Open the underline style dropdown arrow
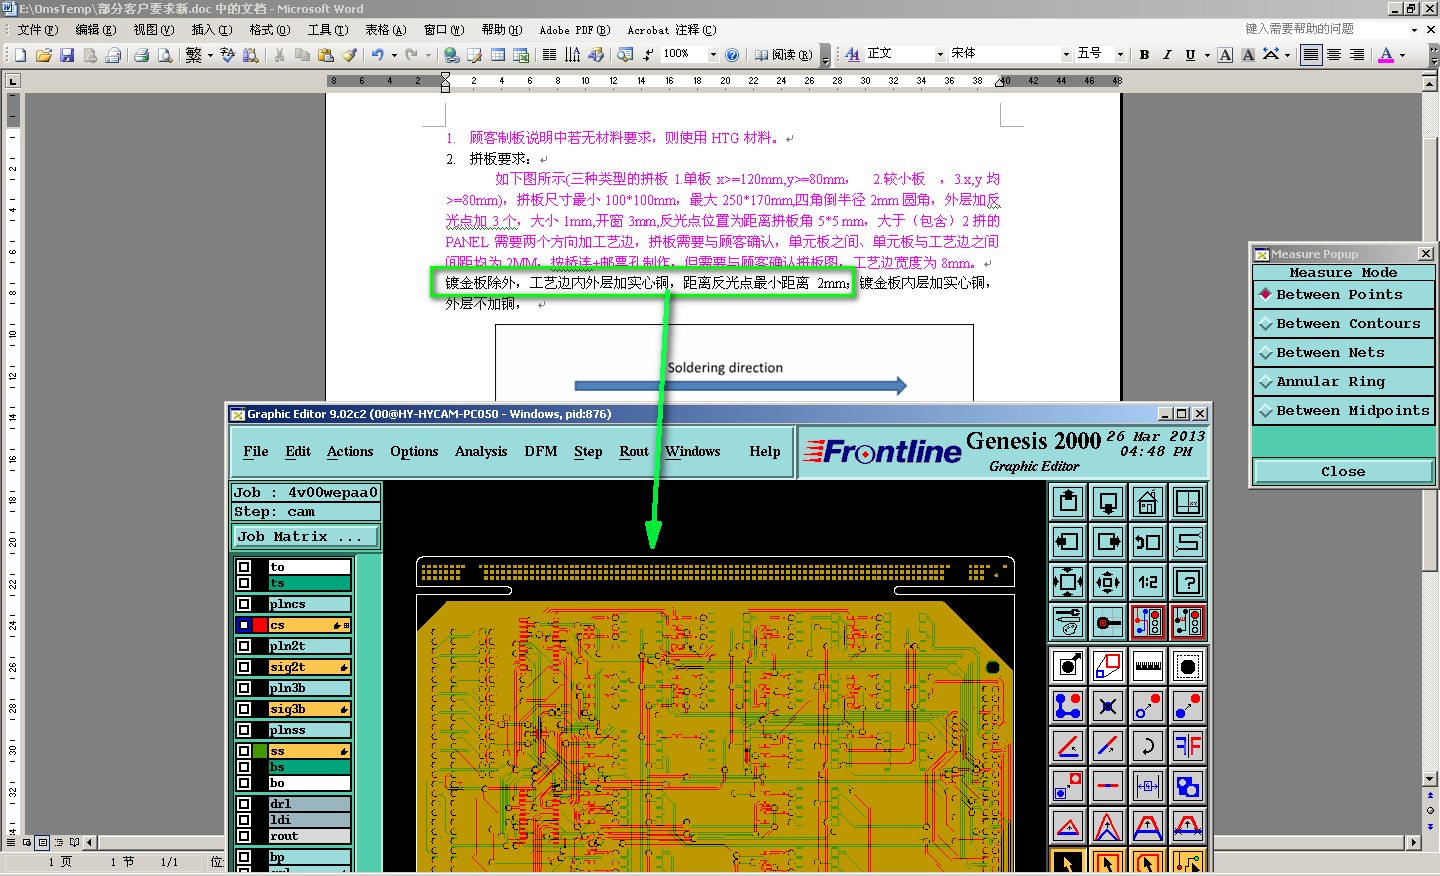Screen dimensions: 1440x876 [1207, 55]
